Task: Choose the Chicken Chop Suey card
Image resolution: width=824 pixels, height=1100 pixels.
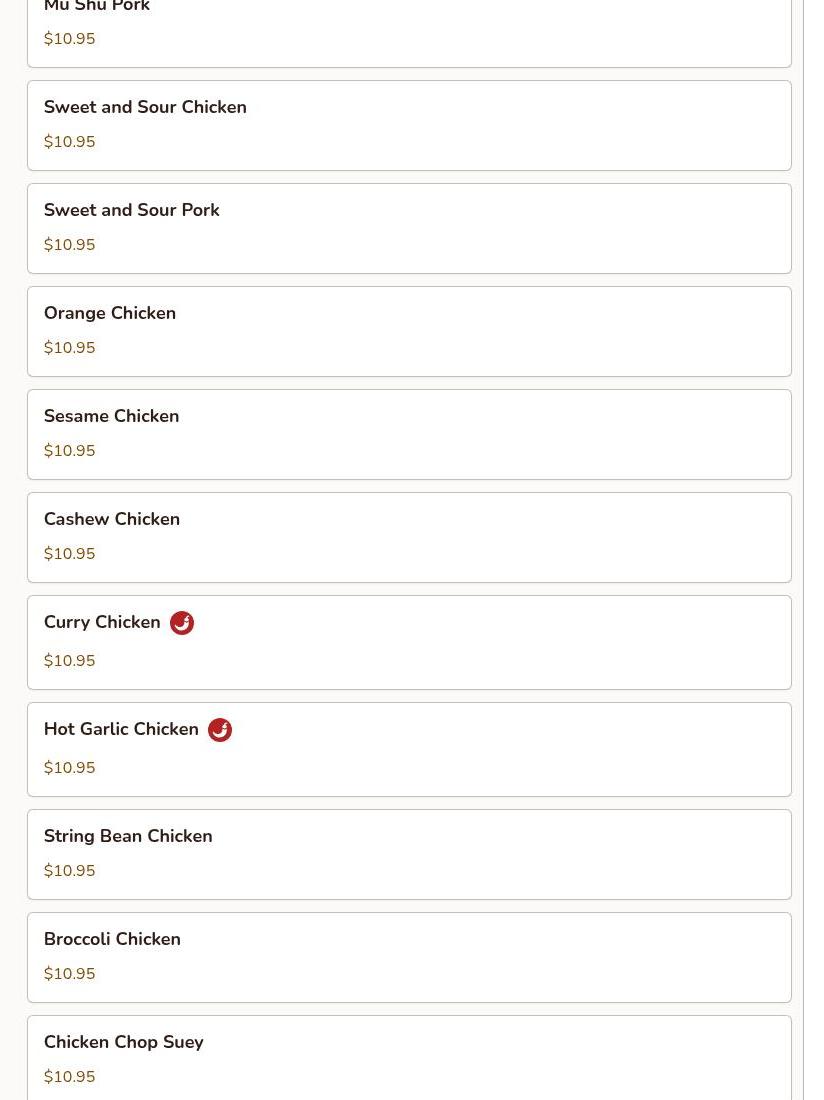Action: click(x=410, y=1058)
